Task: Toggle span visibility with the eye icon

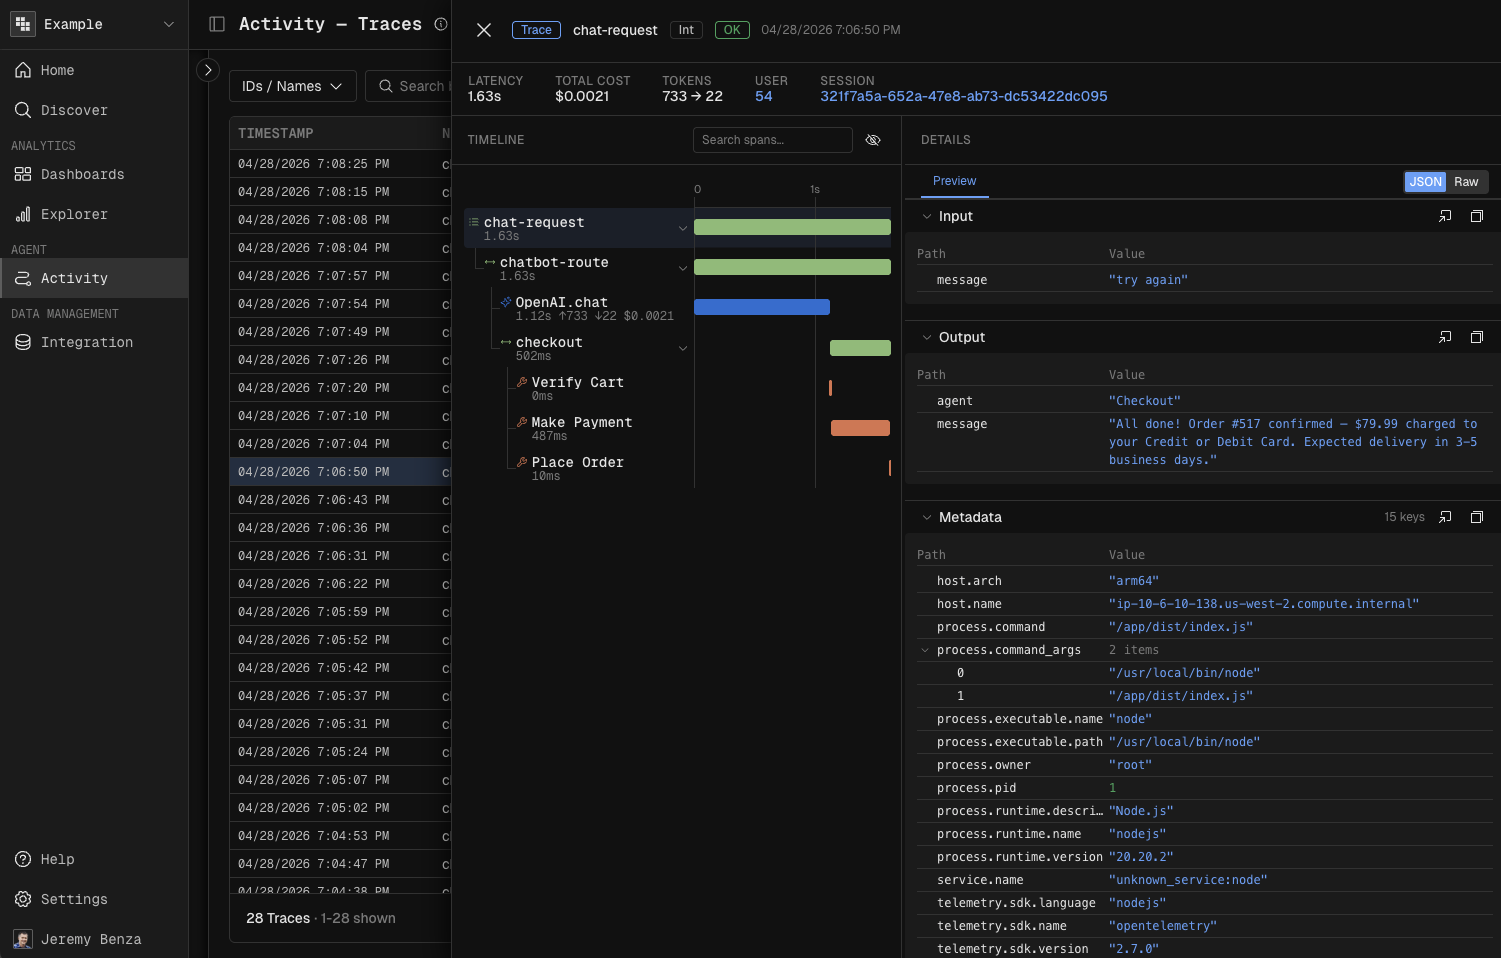Action: coord(873,140)
